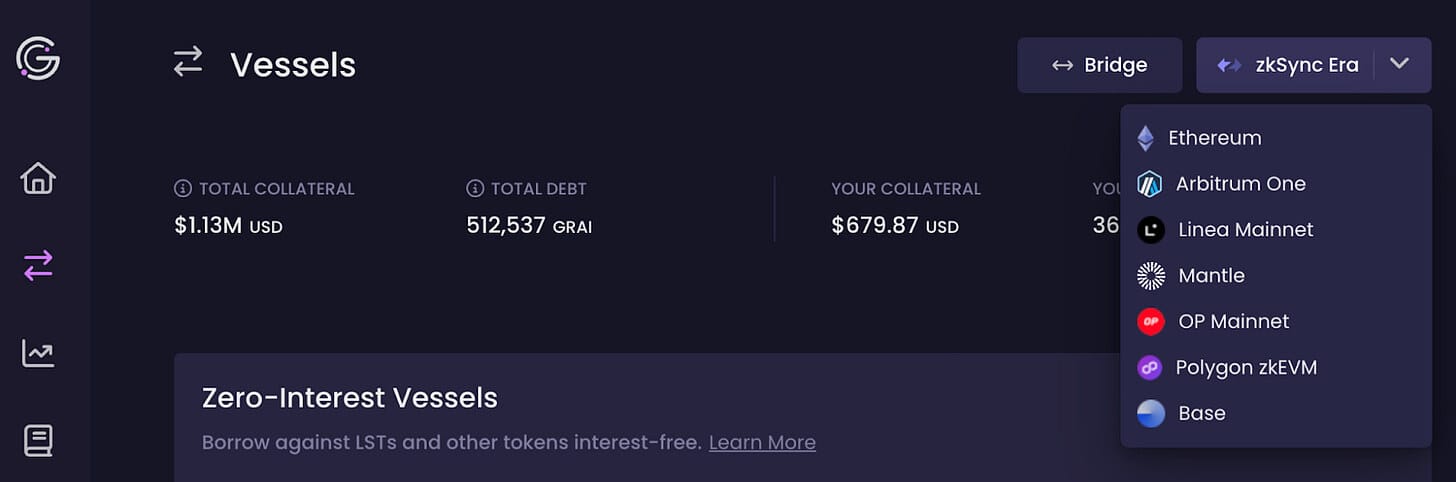This screenshot has width=1456, height=482.
Task: Pick Base from the network menu
Action: (x=1201, y=414)
